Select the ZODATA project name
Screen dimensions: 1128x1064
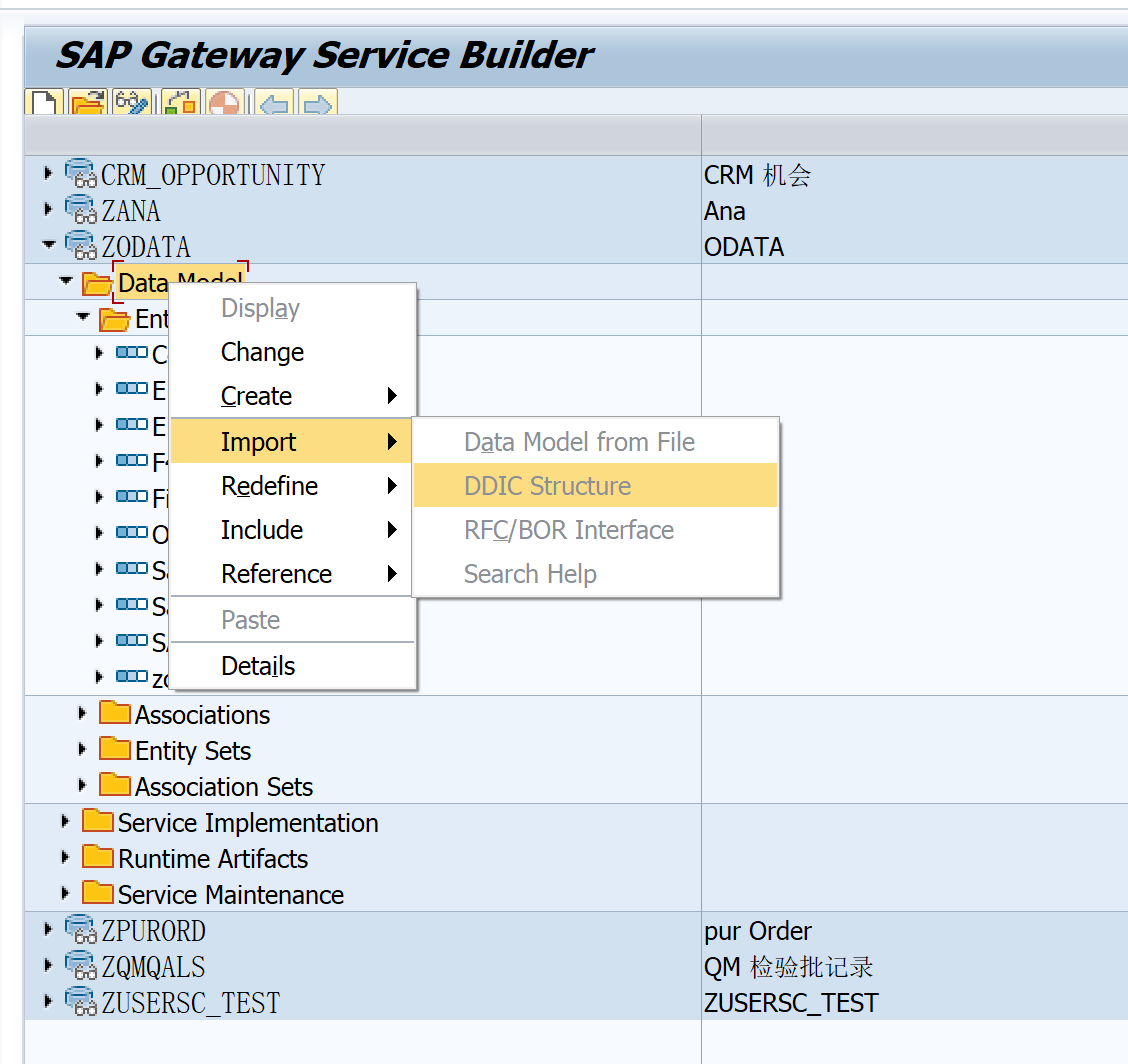point(146,246)
